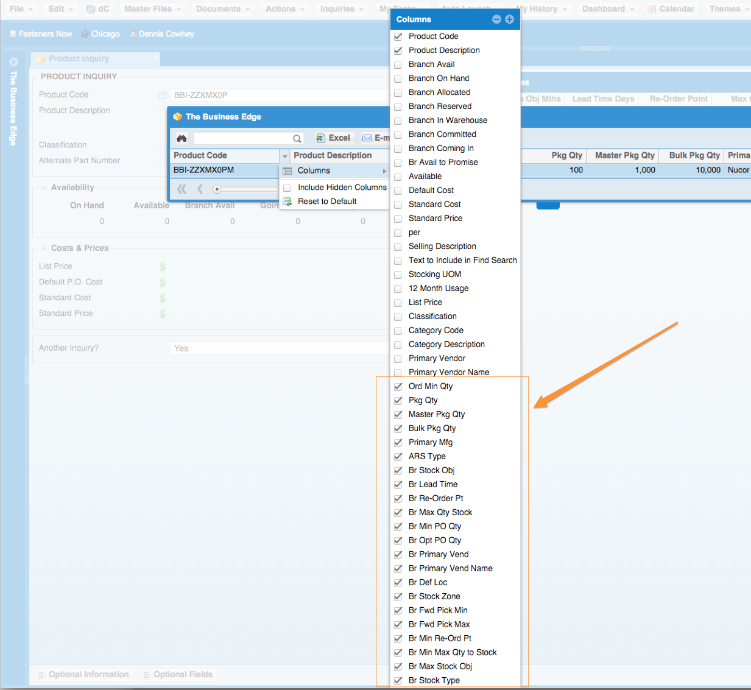Enable the Branch On Hand column
The image size is (751, 690).
[398, 79]
